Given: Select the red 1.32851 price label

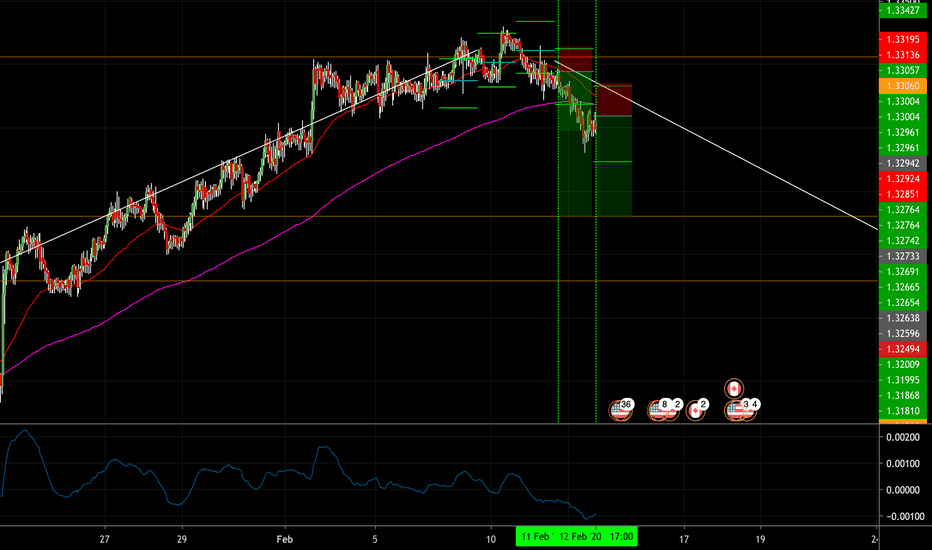Looking at the screenshot, I should pos(903,194).
